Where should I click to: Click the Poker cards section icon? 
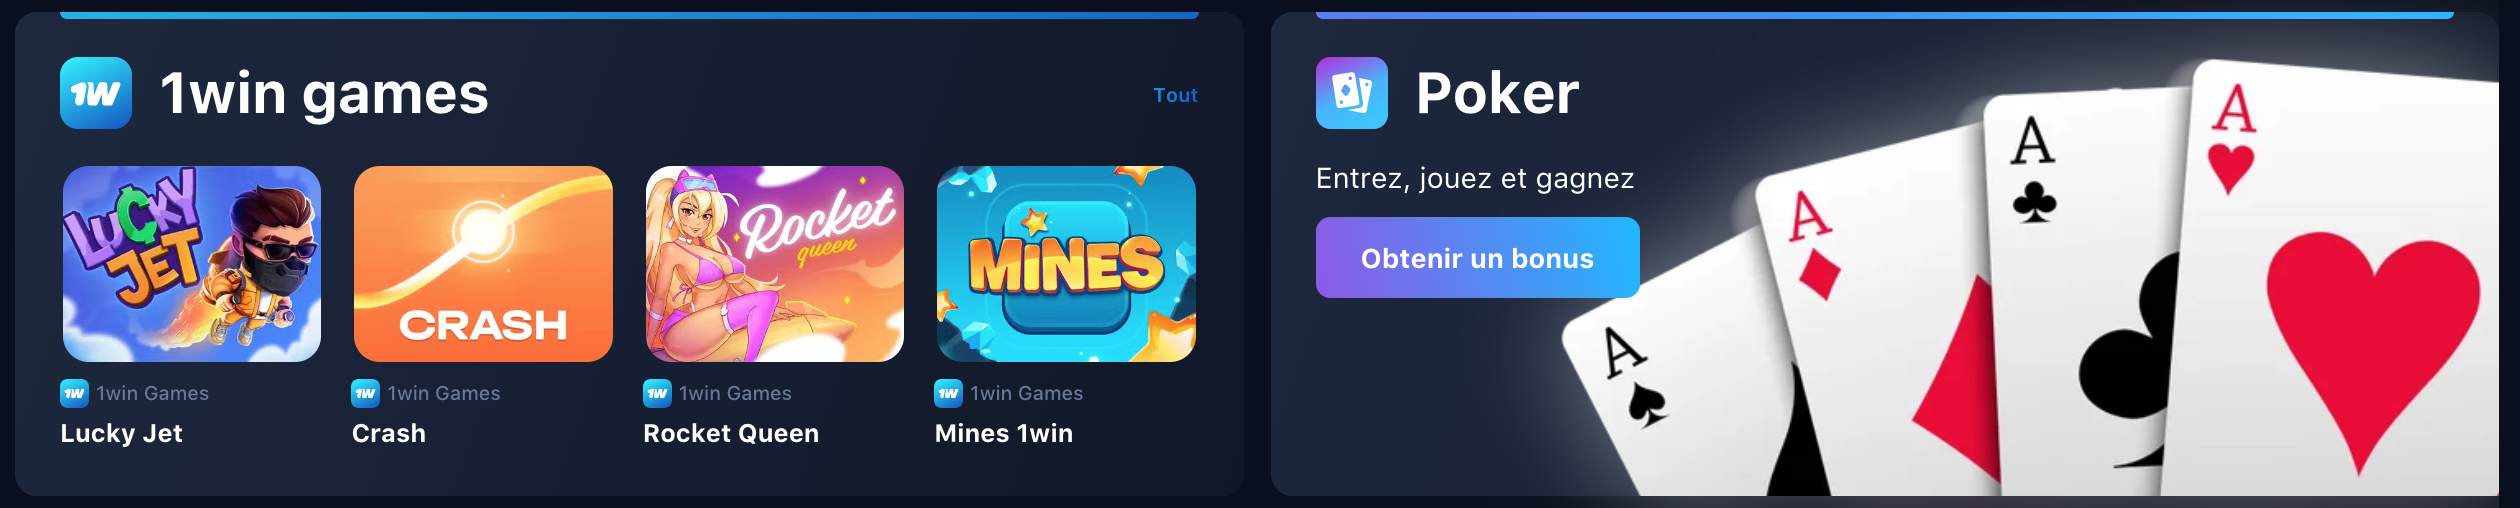[x=1352, y=93]
